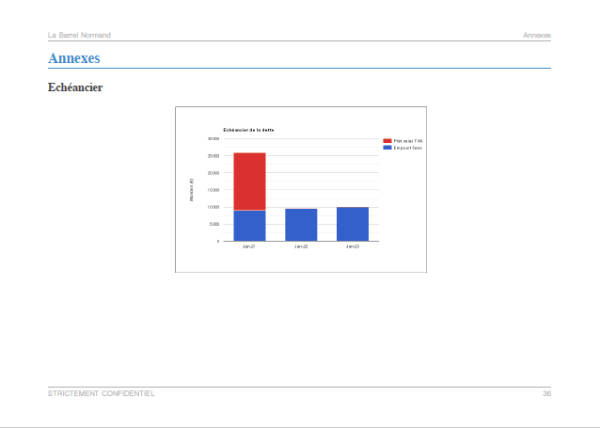
Task: Click the blue legend swatch
Action: [387, 148]
